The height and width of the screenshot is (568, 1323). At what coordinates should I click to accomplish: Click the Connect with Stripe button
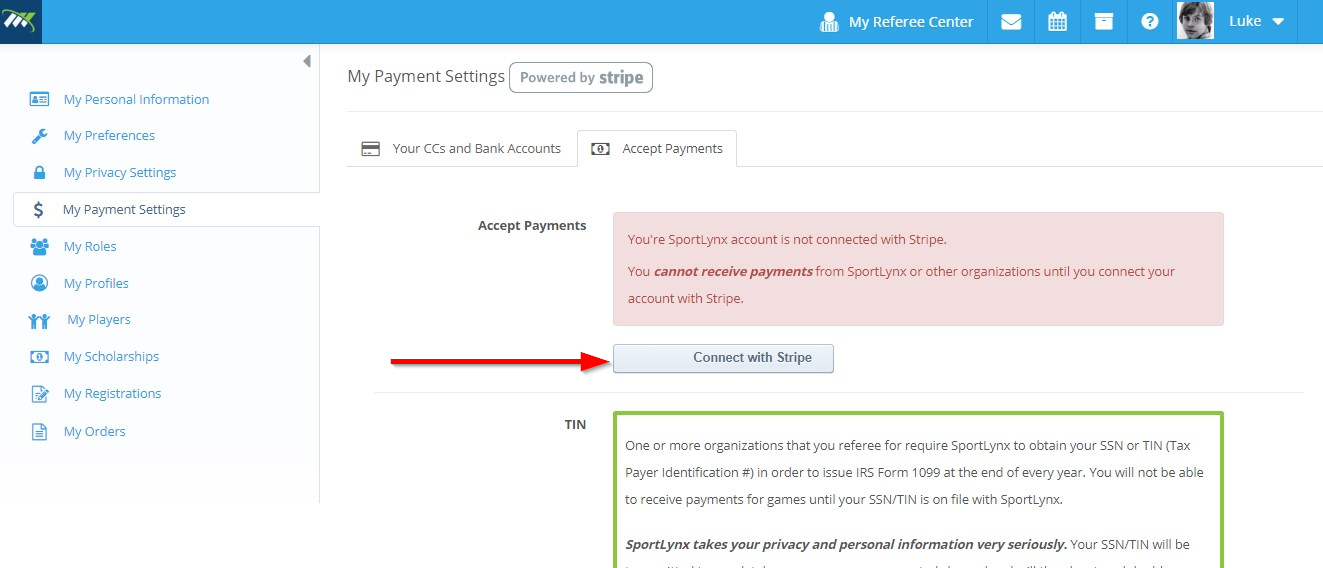[x=723, y=358]
